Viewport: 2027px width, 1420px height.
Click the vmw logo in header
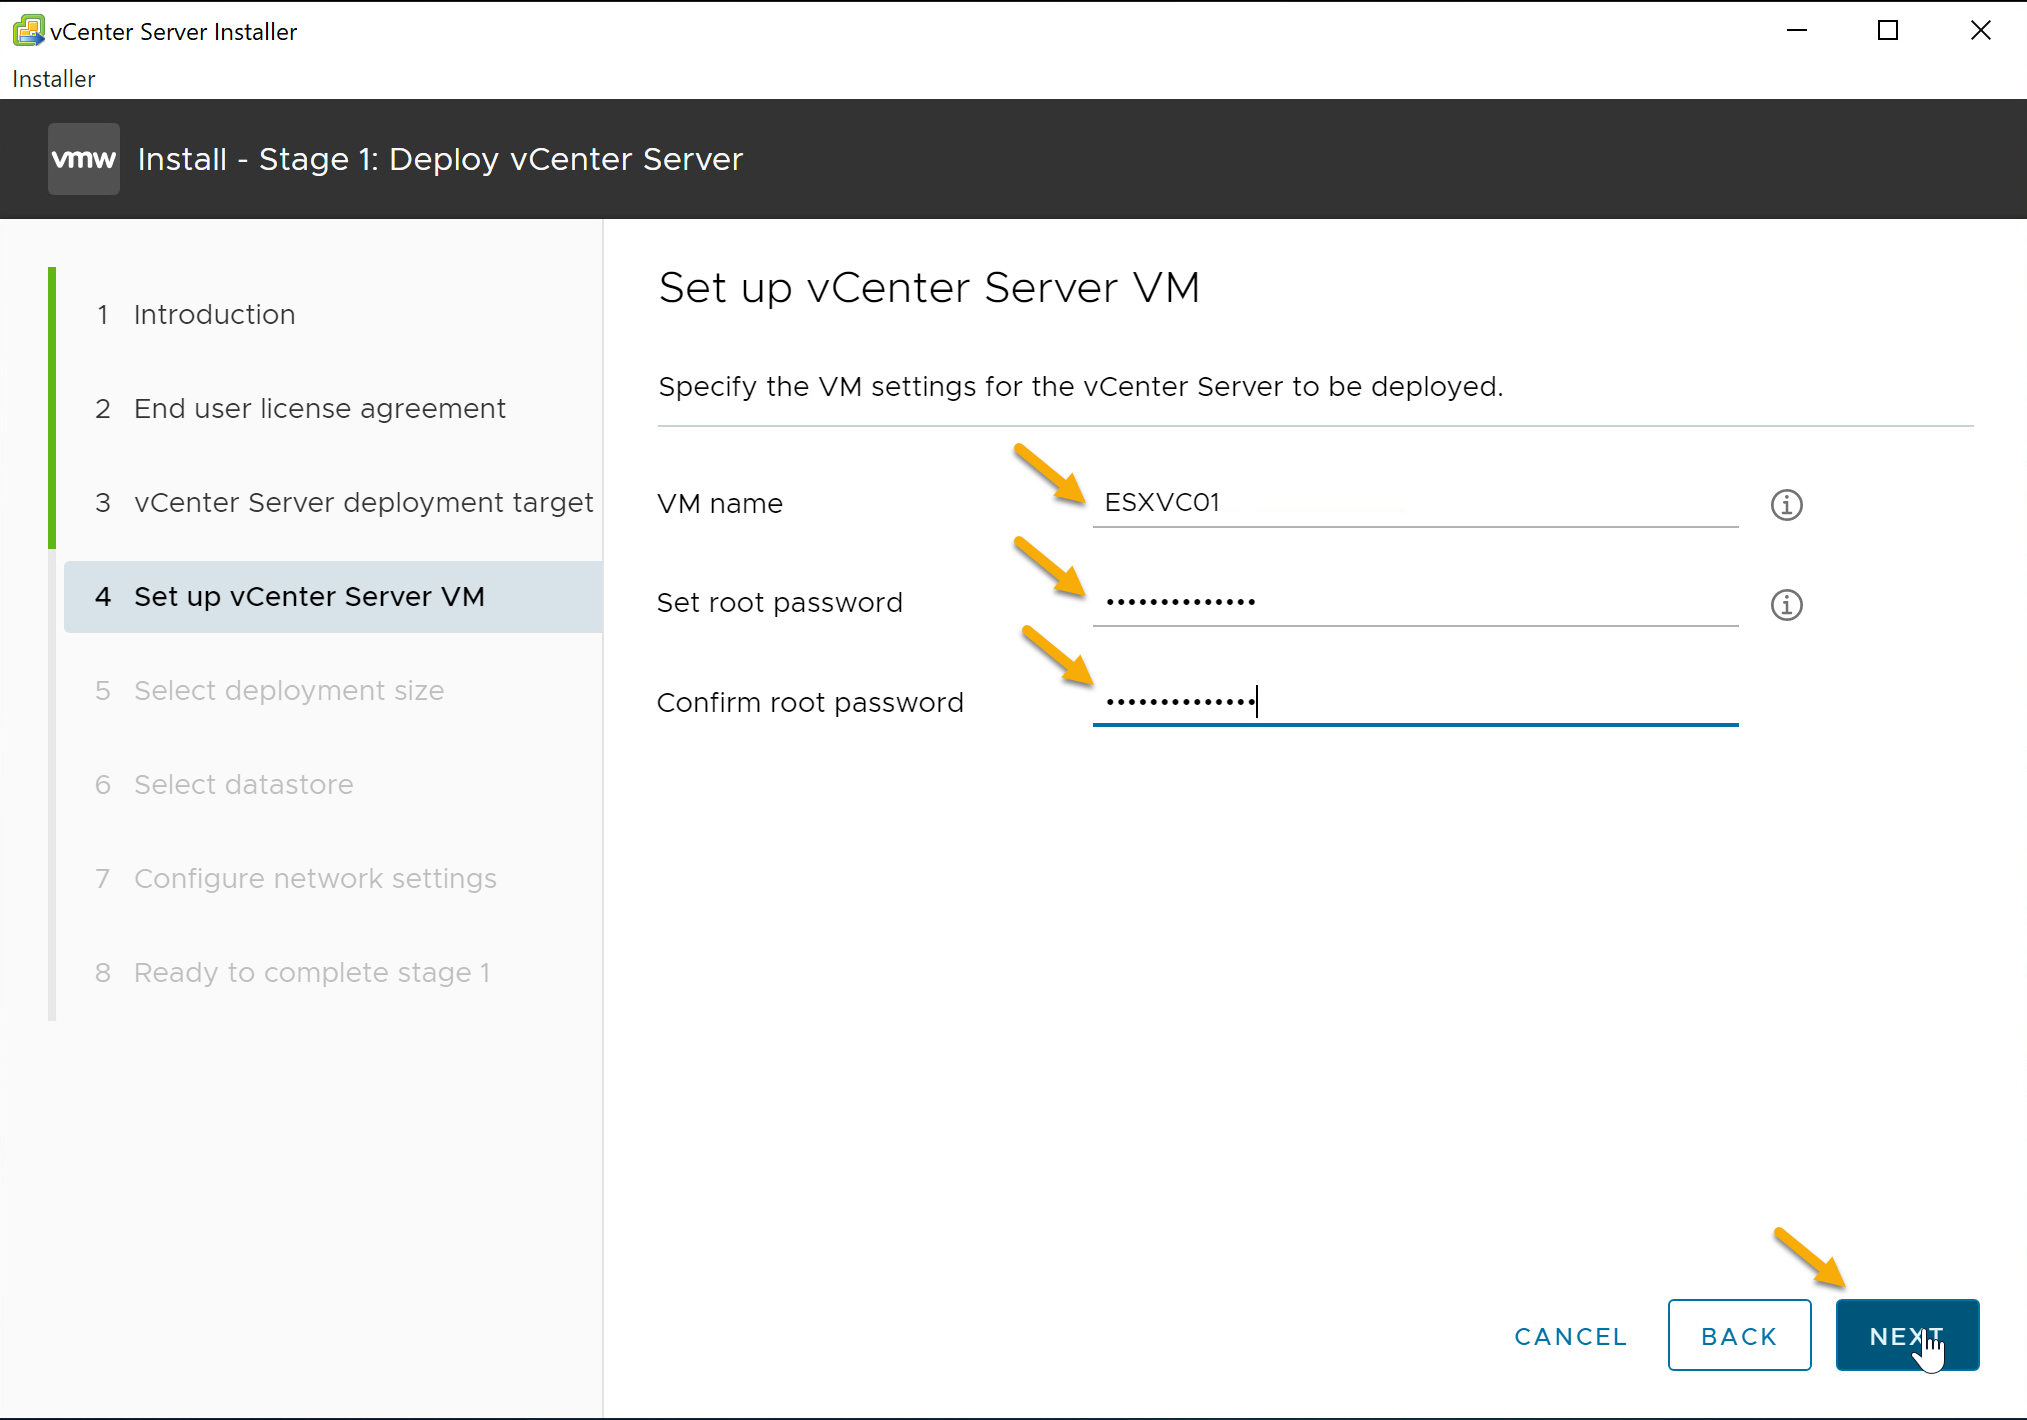pyautogui.click(x=84, y=159)
